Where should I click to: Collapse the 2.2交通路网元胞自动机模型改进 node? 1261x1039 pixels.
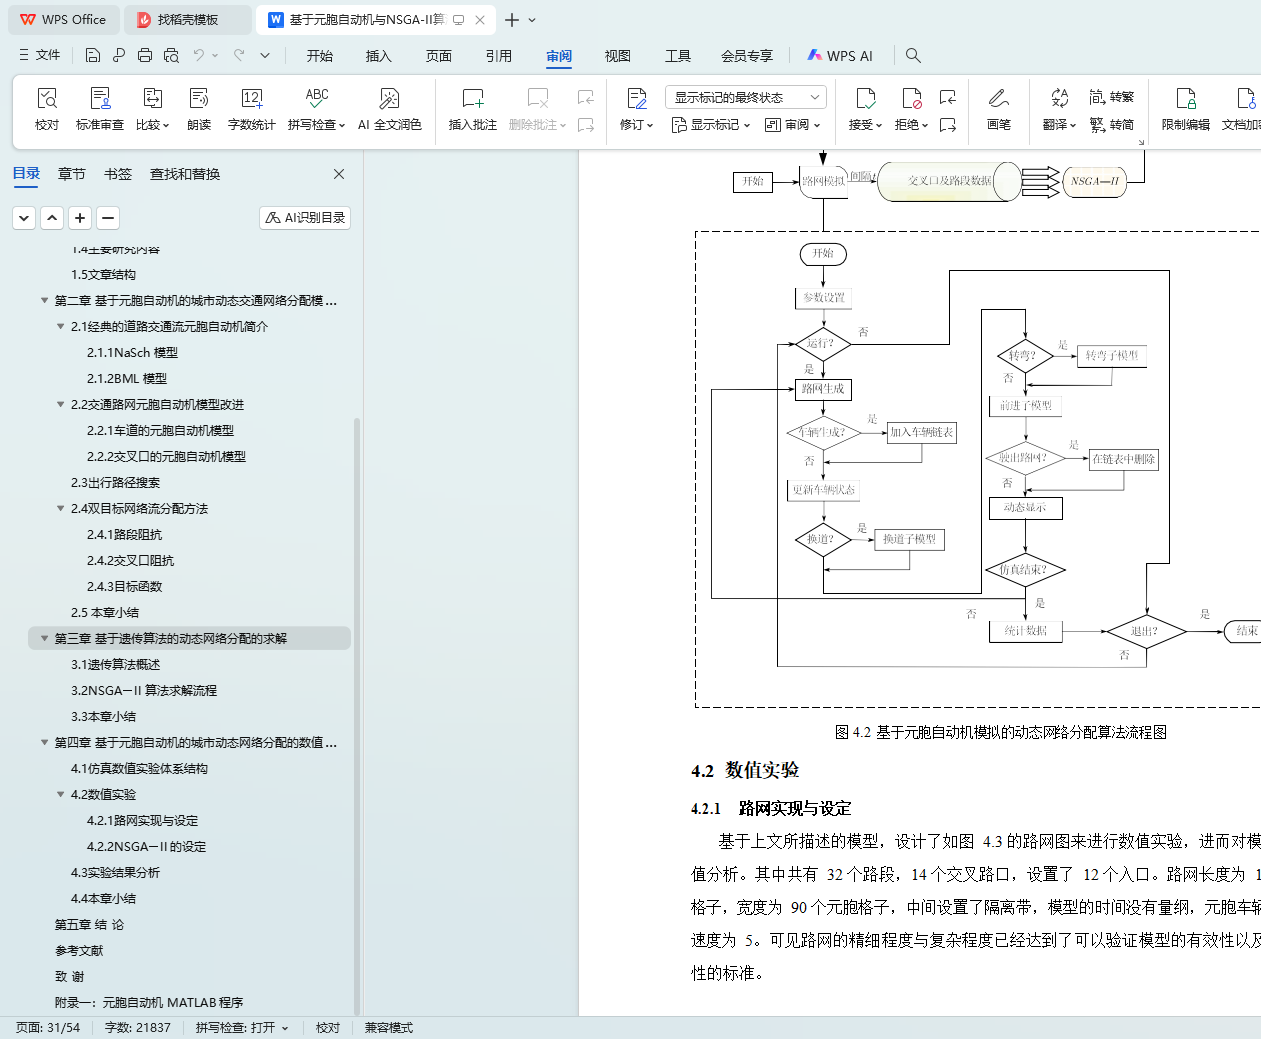tap(61, 404)
